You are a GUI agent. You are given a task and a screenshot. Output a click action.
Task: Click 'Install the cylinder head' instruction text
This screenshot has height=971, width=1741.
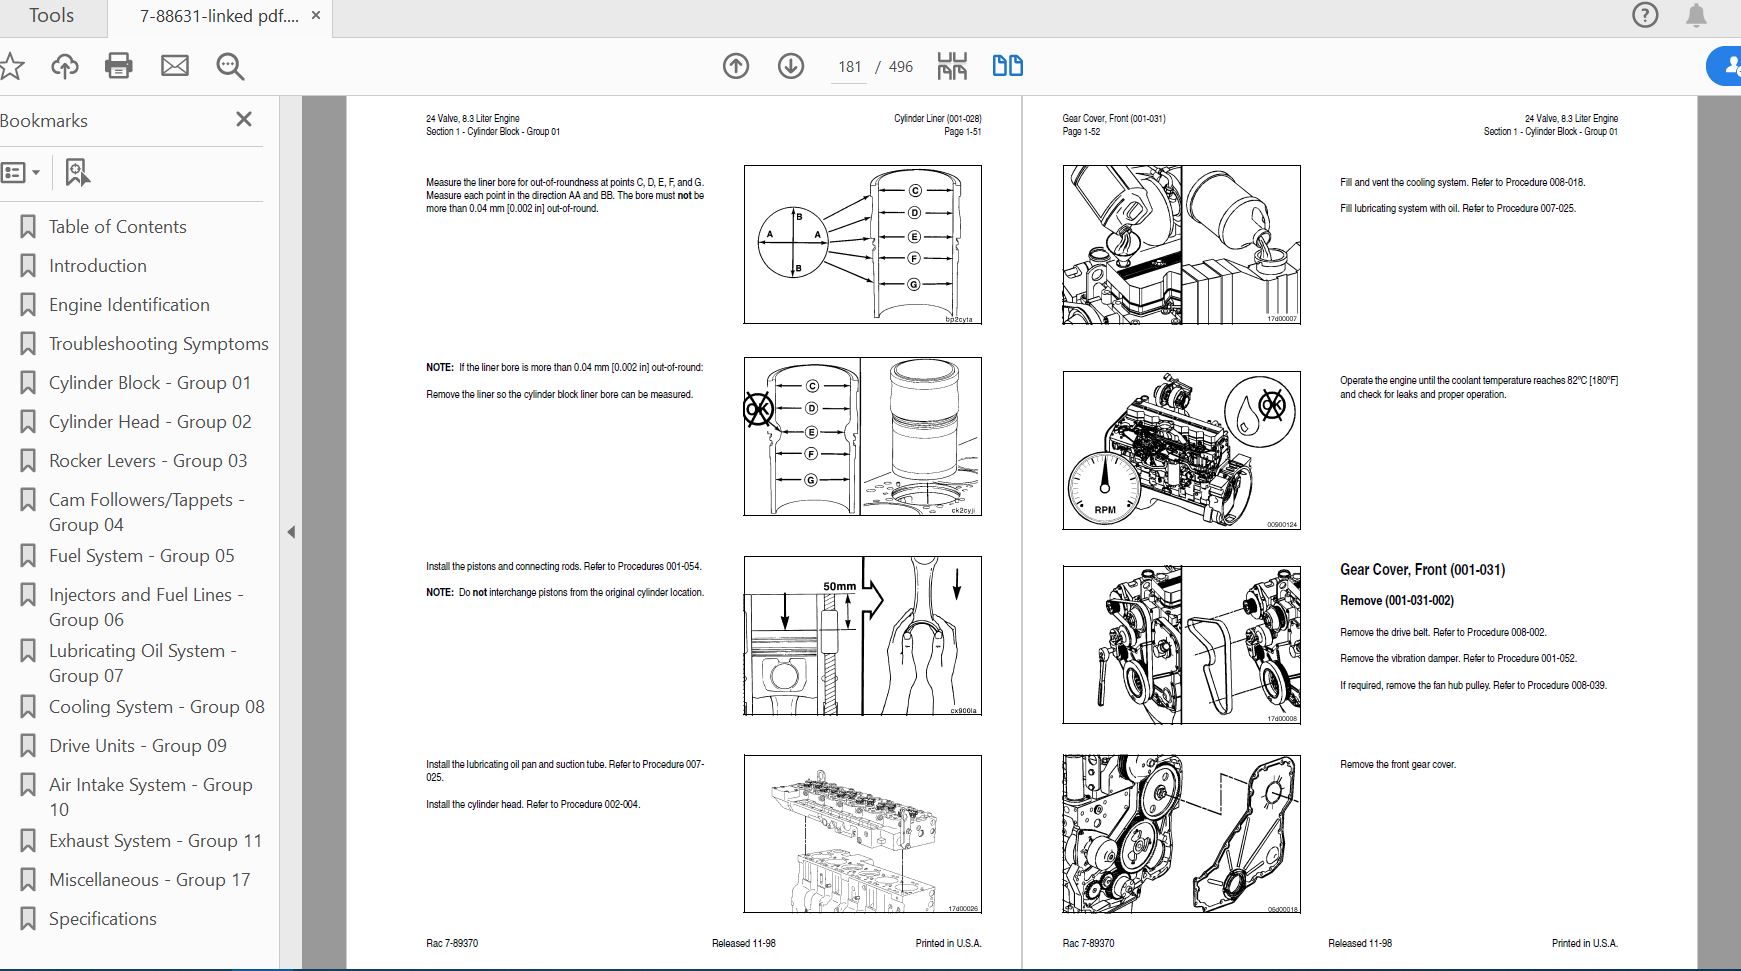coord(533,805)
